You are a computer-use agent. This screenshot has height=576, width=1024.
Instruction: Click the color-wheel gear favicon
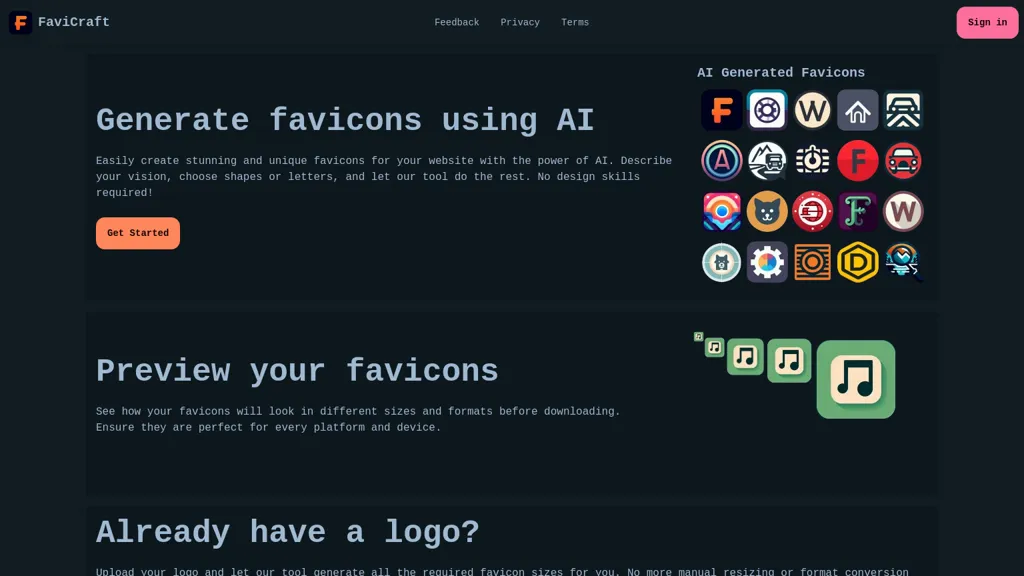point(767,262)
